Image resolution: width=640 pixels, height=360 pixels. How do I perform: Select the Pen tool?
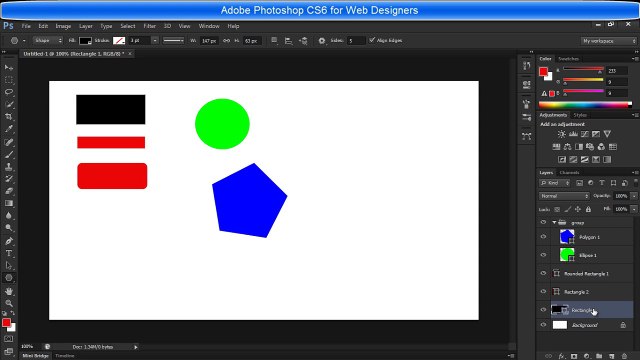tap(9, 241)
